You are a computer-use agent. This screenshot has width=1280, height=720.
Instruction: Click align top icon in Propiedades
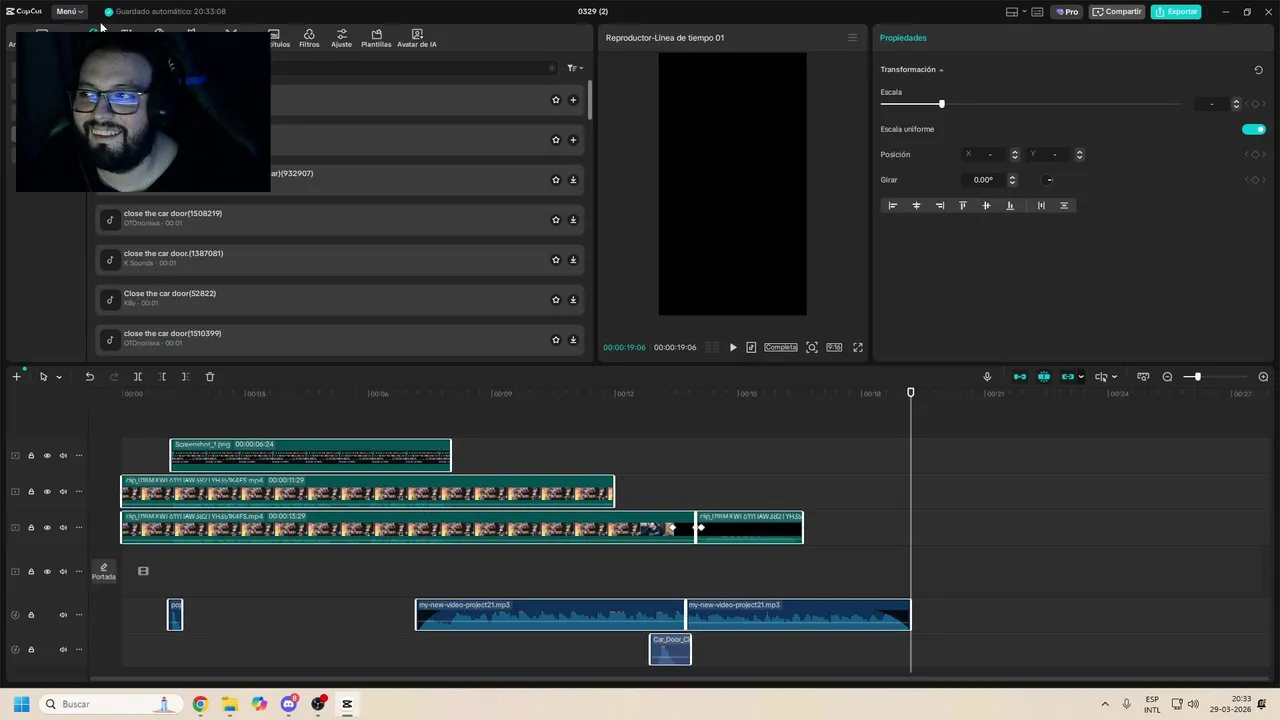963,205
